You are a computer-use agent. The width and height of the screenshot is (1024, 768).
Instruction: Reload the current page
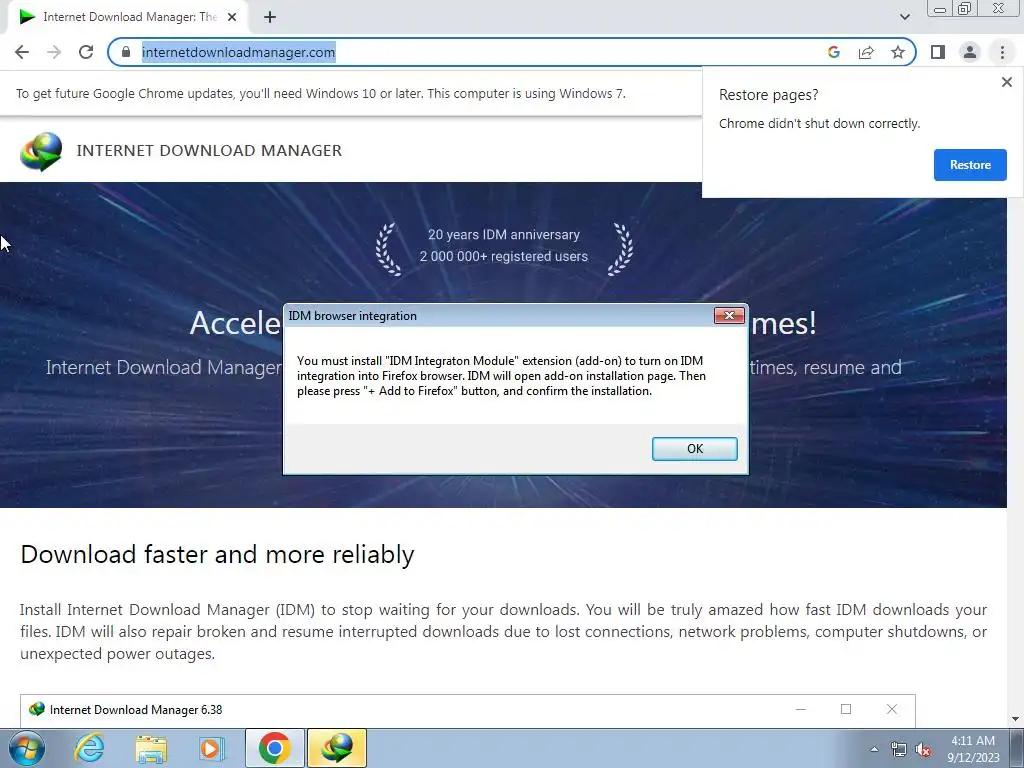point(86,52)
